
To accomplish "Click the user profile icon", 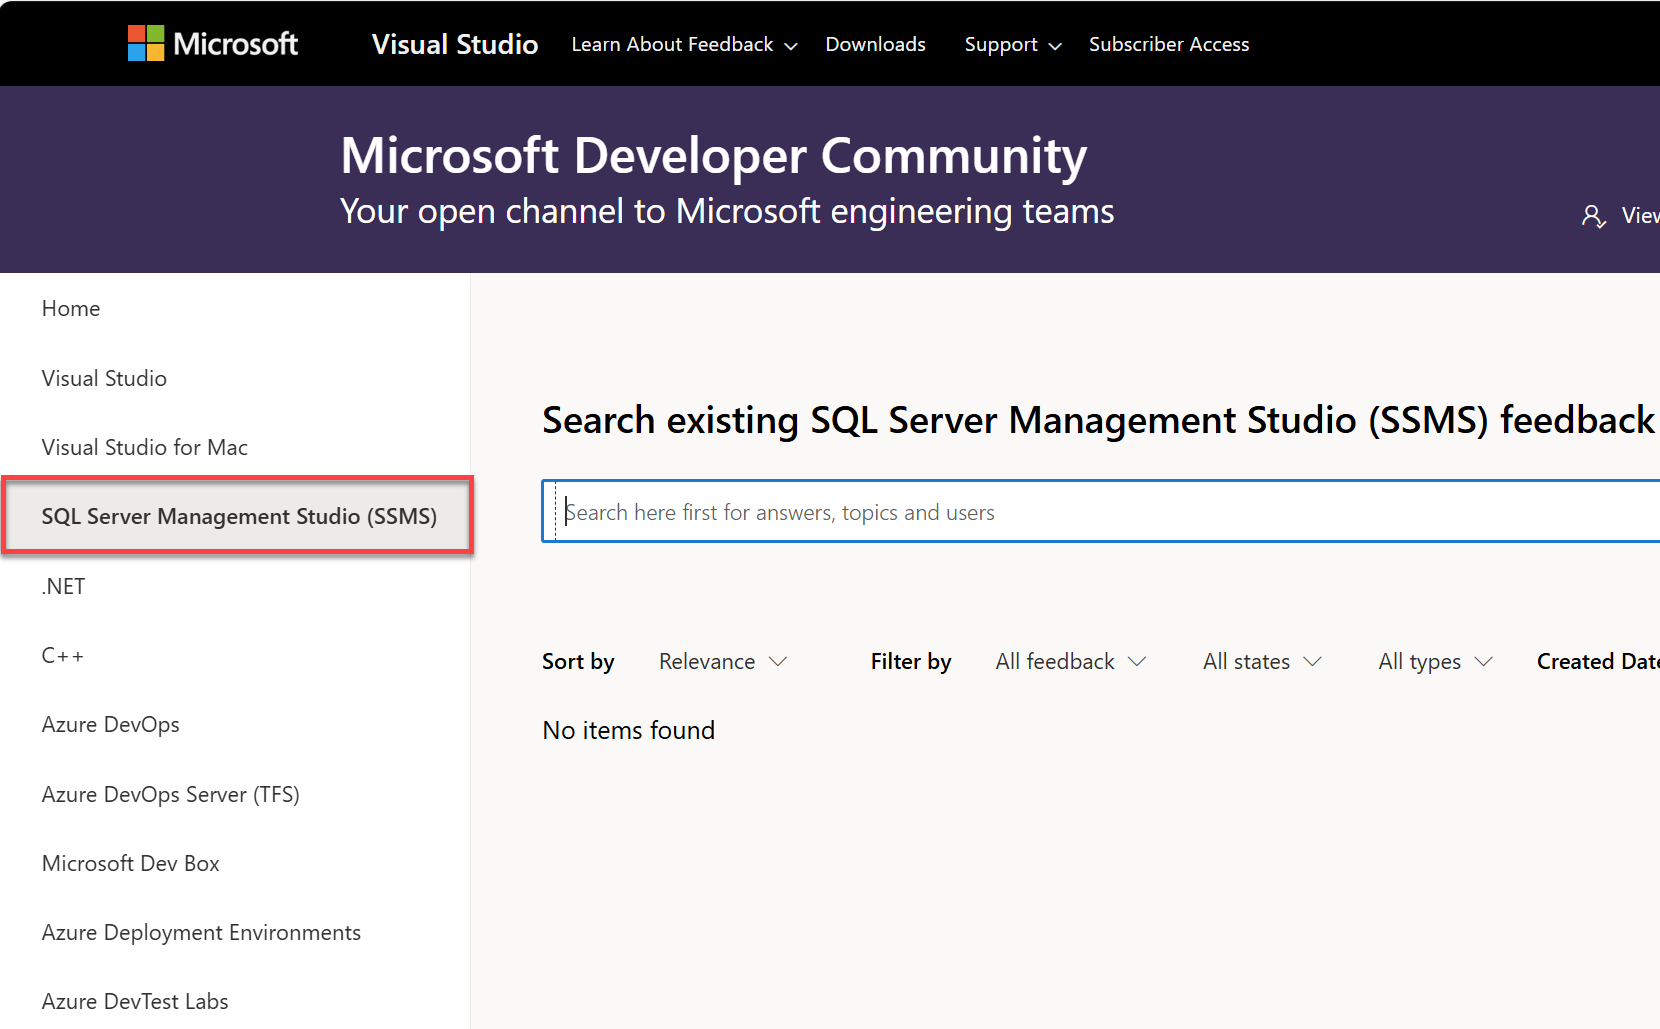I will 1593,216.
